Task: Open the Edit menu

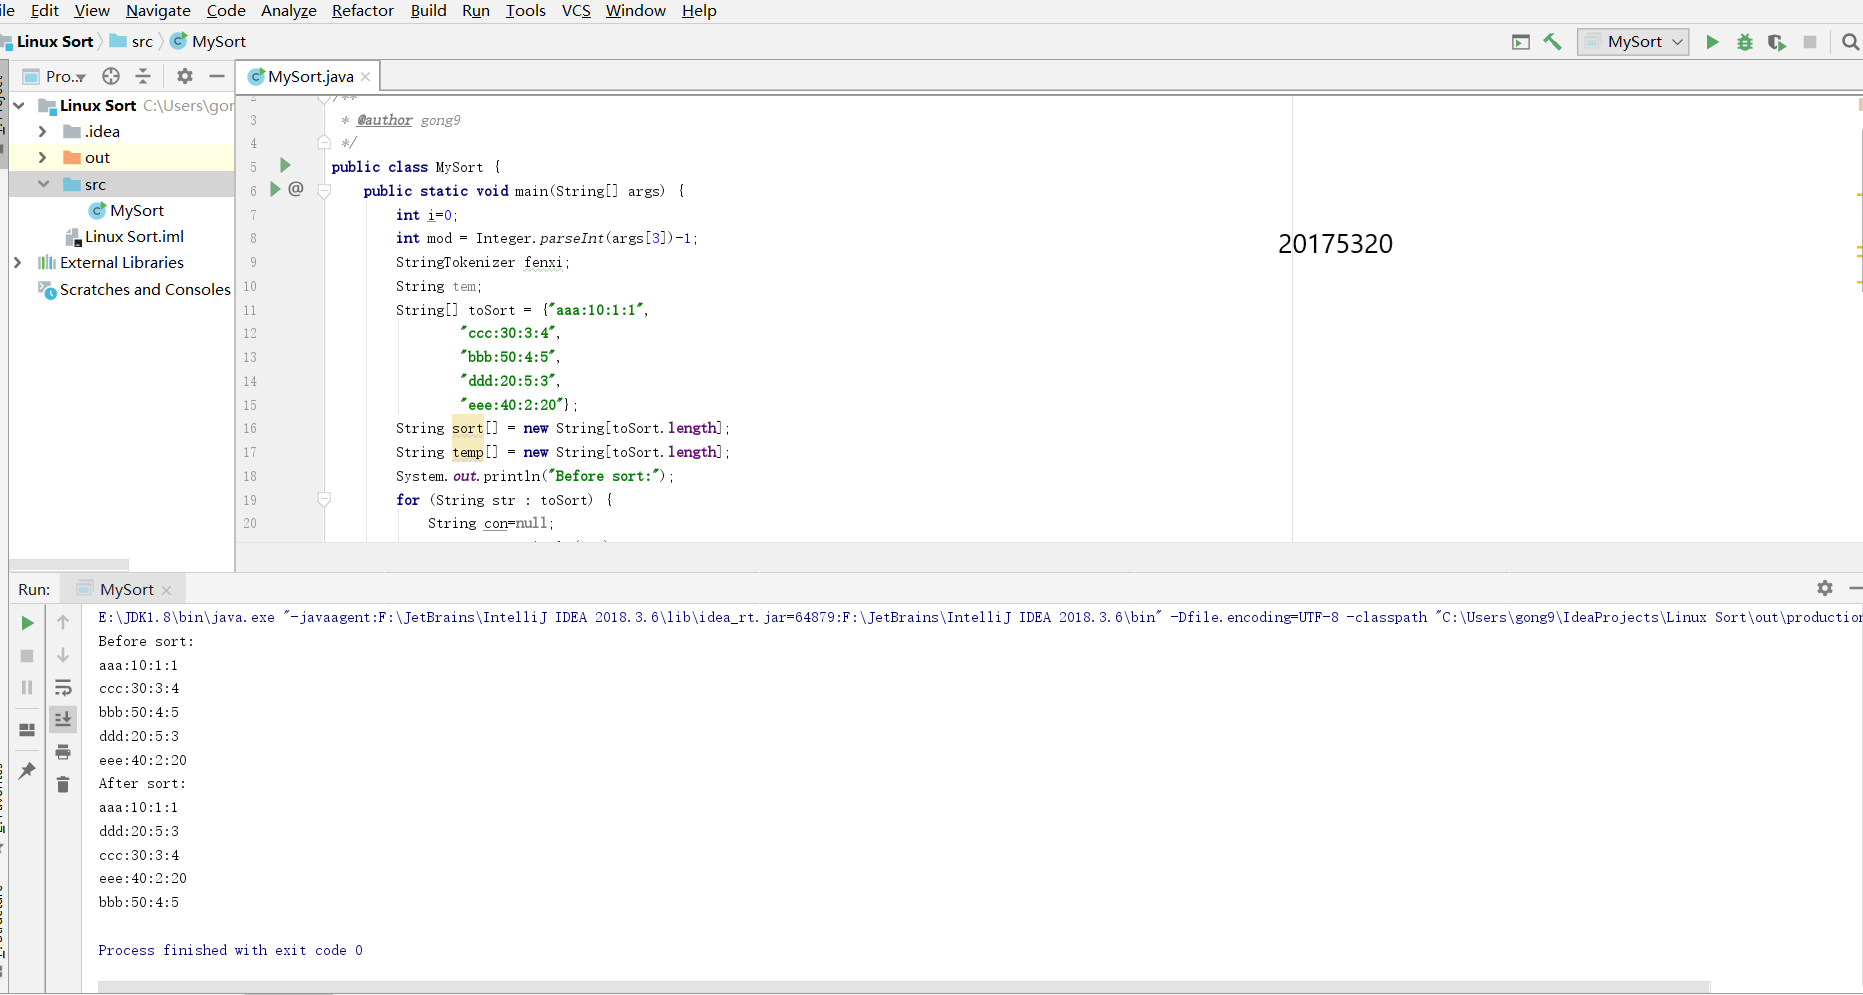Action: pyautogui.click(x=45, y=11)
